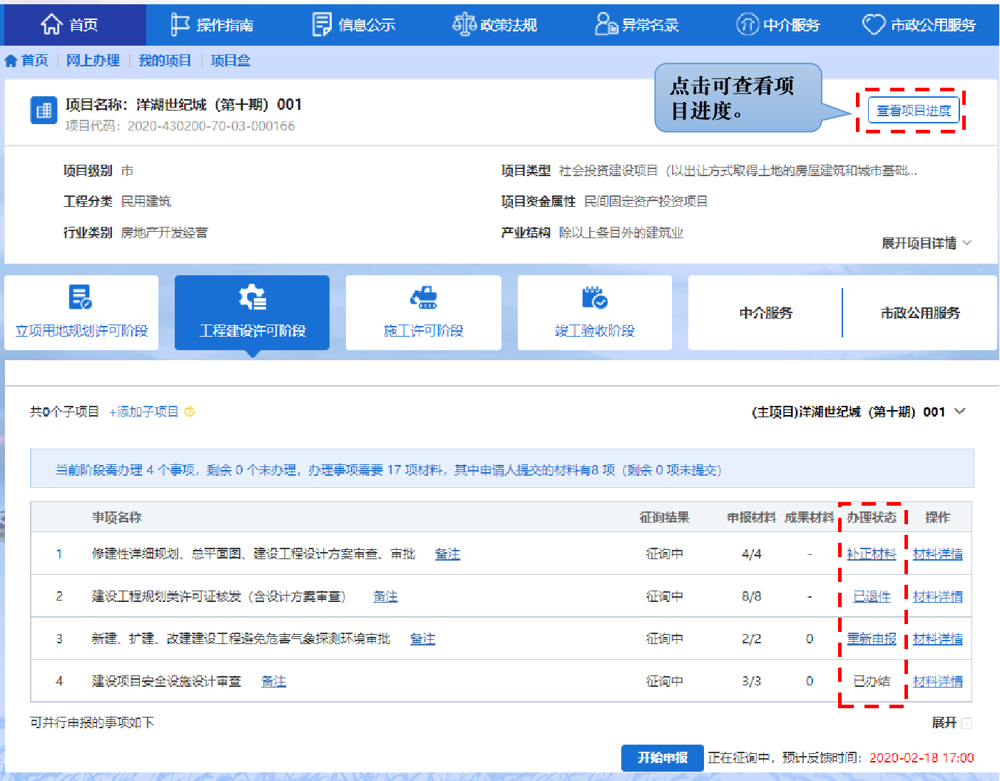Viewport: 1000px width, 781px height.
Task: Open 材料详情 for 建设项目安全设施设计审查
Action: point(937,681)
